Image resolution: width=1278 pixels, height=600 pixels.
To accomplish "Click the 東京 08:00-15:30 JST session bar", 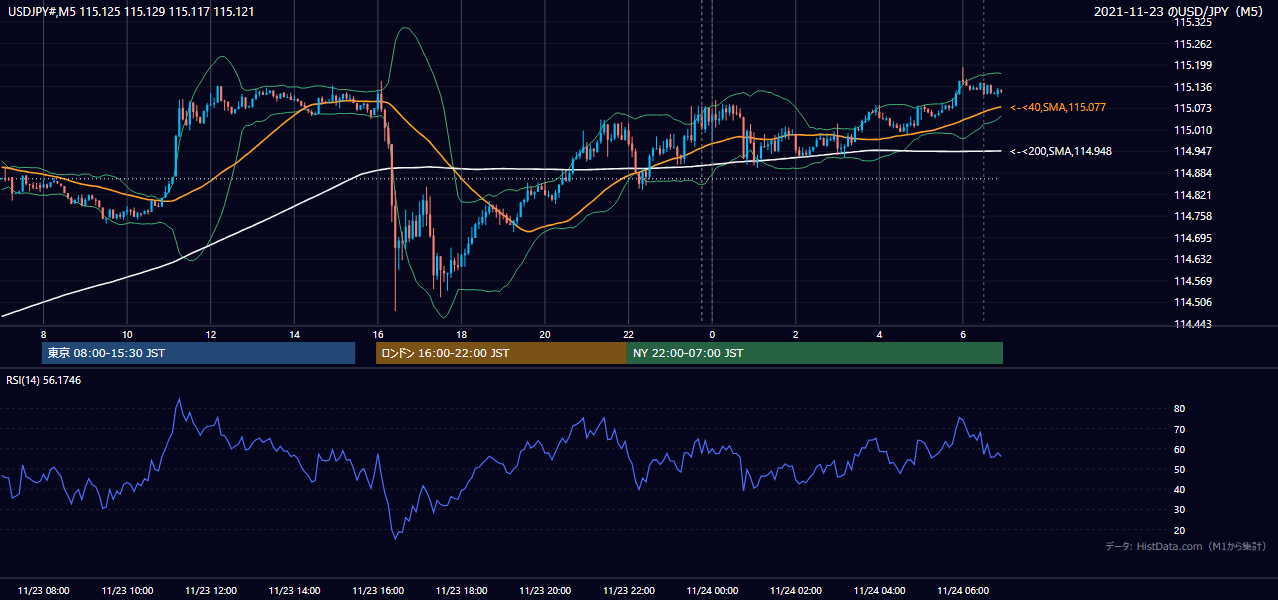I will coord(198,353).
